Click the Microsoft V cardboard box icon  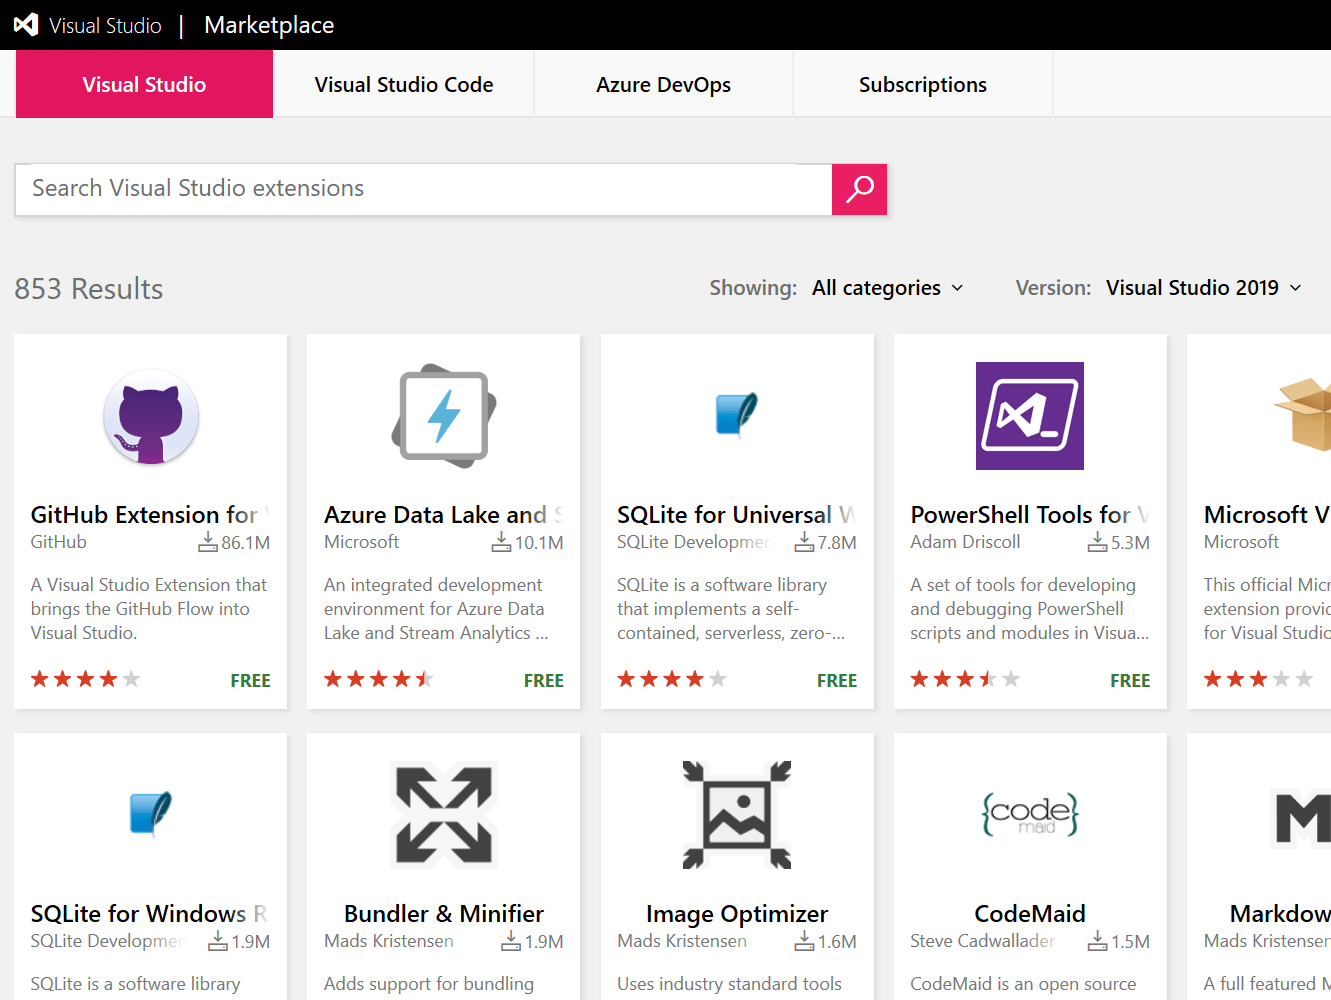coord(1302,414)
